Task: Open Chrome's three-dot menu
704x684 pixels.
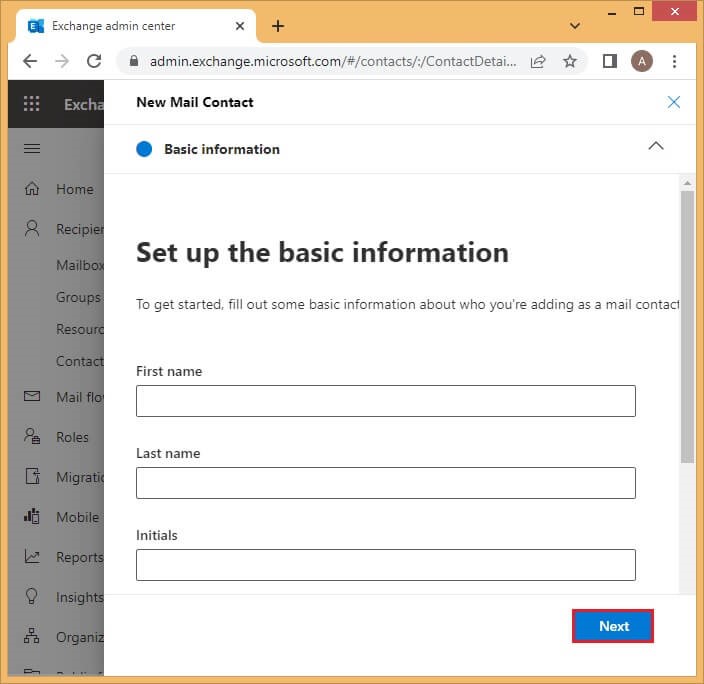Action: 674,61
